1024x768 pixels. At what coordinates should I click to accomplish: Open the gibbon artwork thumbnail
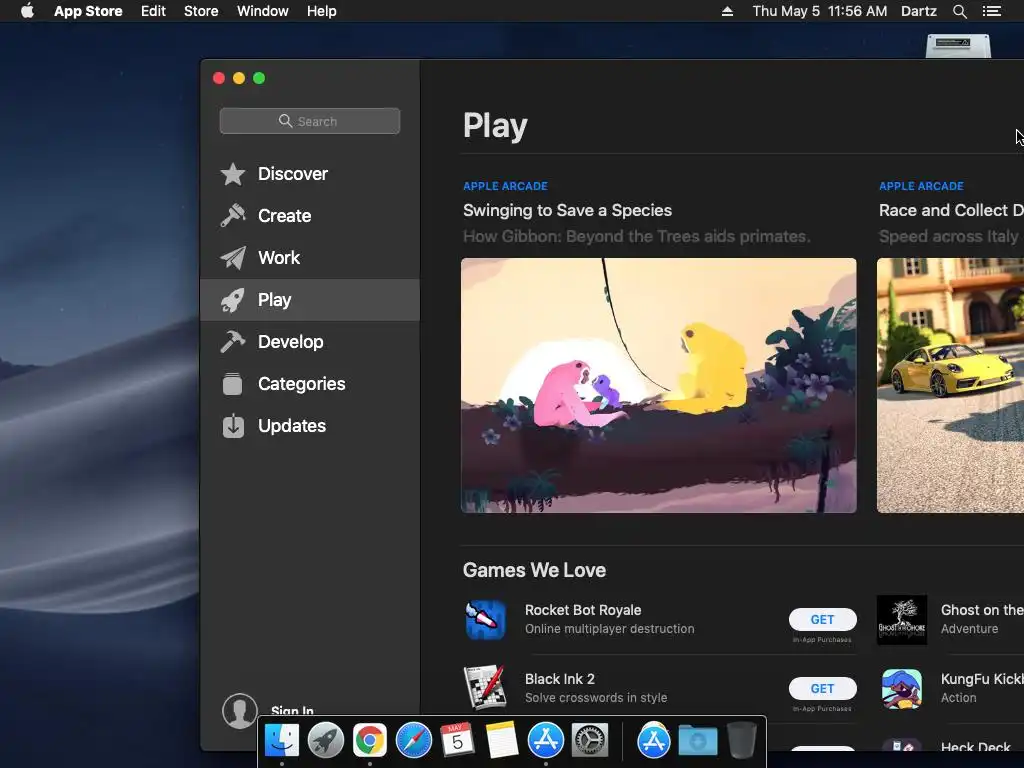click(658, 385)
